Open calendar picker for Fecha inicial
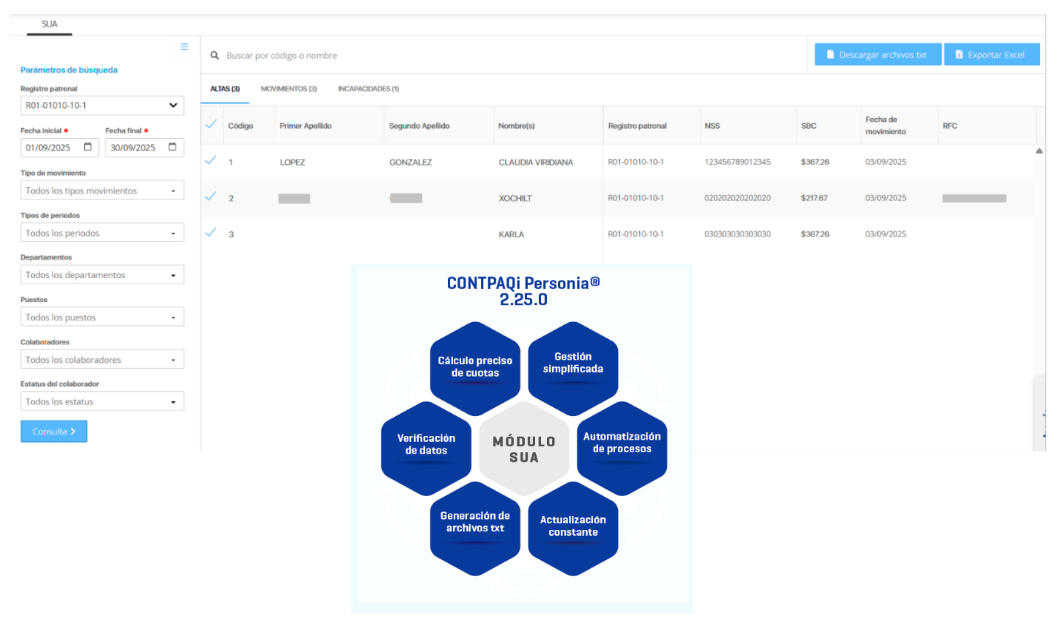Screen dimensions: 1061x626 click(x=88, y=148)
